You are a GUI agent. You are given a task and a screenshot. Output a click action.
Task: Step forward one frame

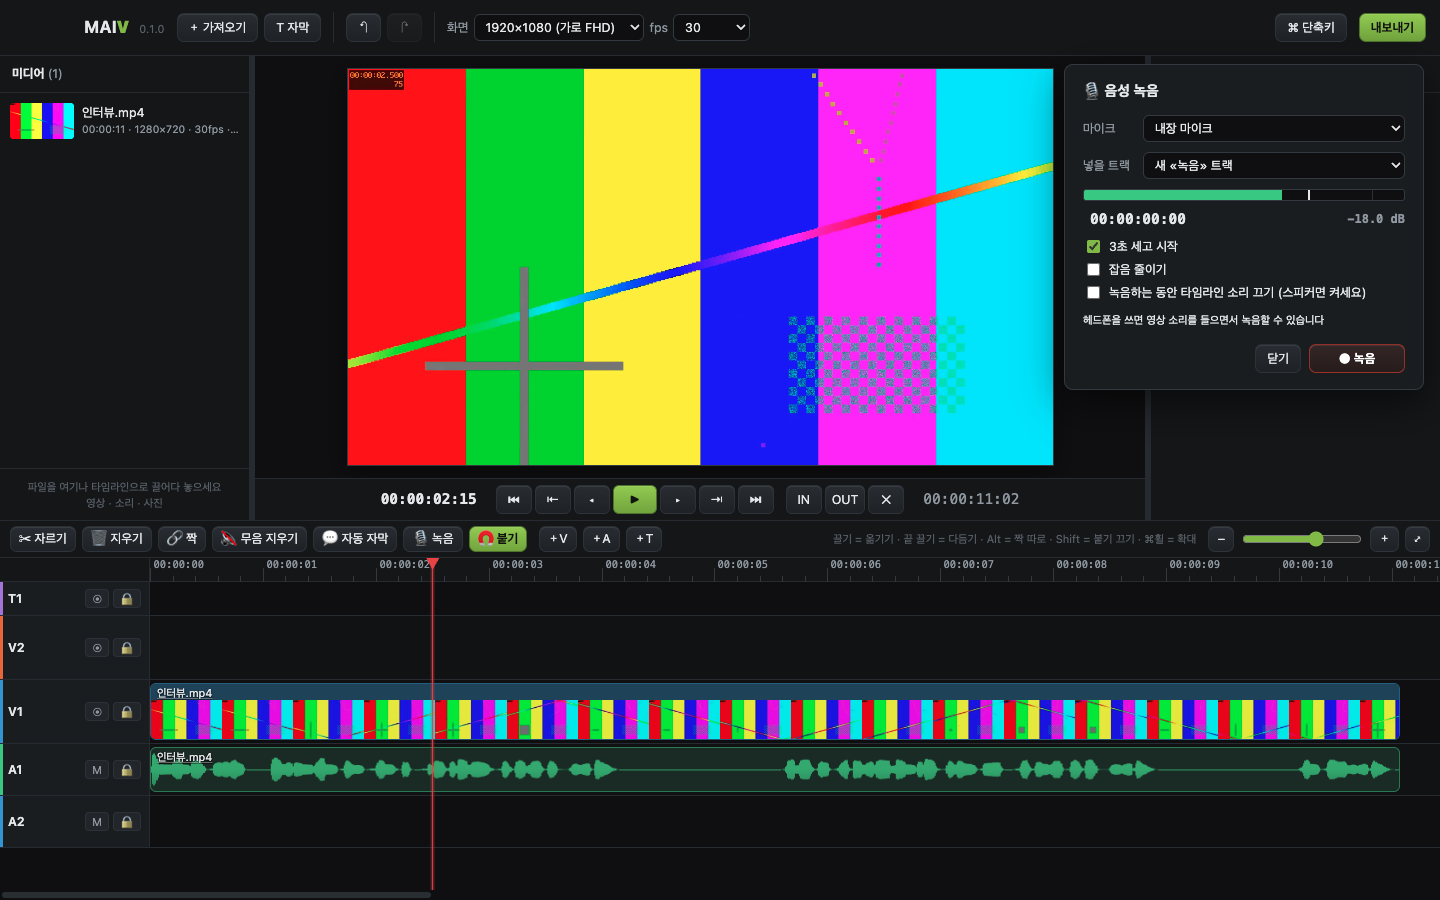678,499
